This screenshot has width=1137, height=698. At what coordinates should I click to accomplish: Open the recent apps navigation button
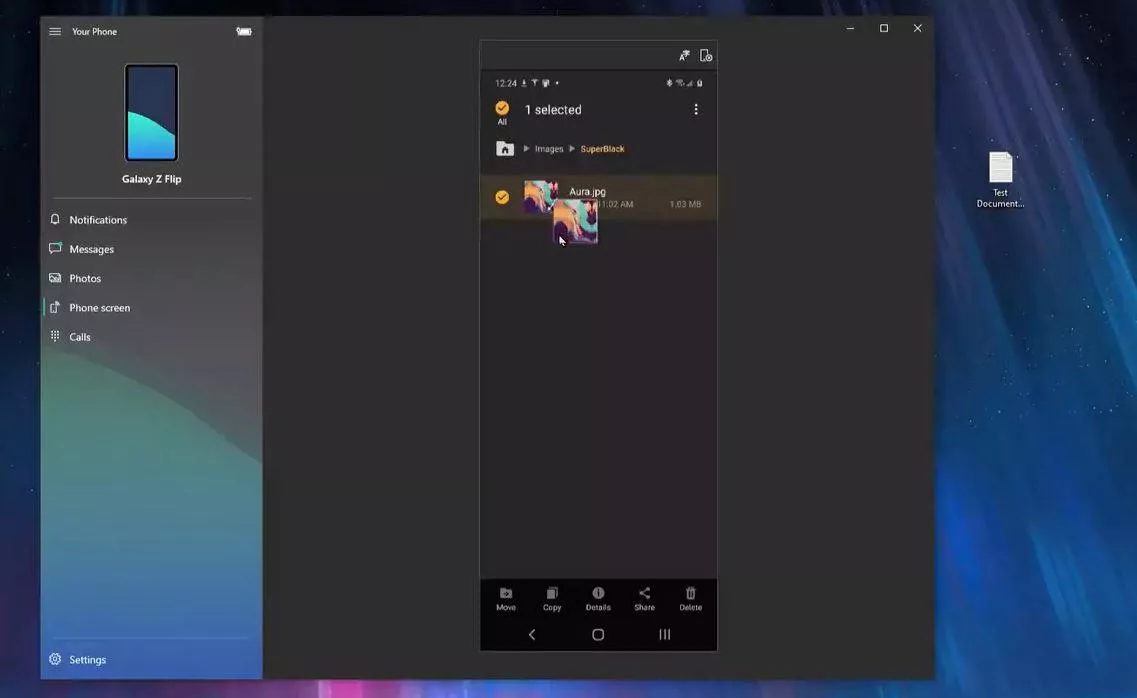(x=664, y=635)
